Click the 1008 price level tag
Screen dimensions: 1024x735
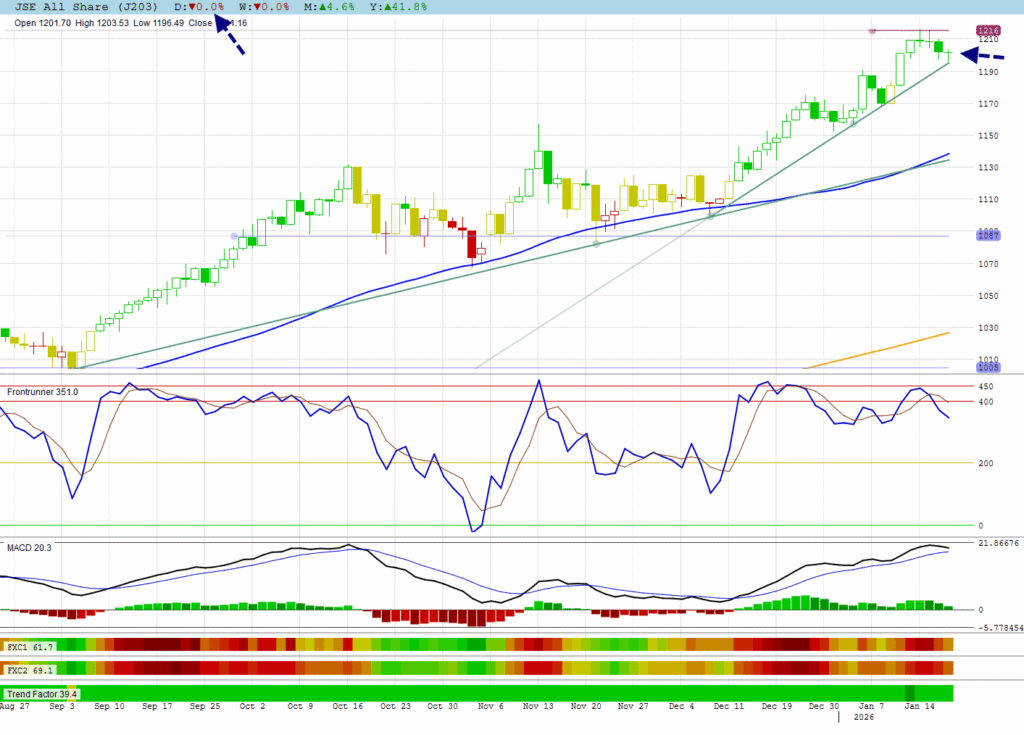point(990,368)
